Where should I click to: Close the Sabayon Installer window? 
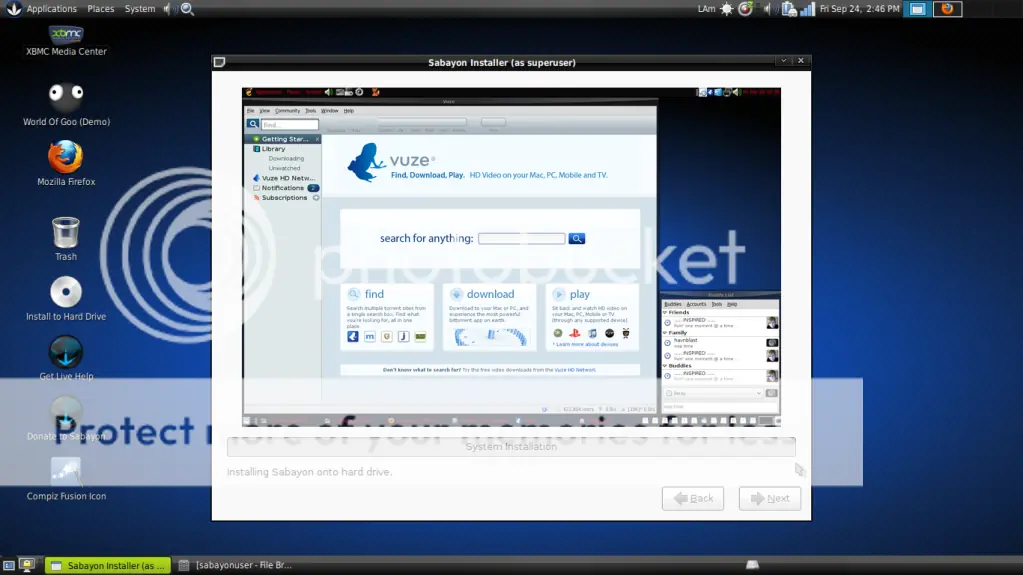coord(801,61)
